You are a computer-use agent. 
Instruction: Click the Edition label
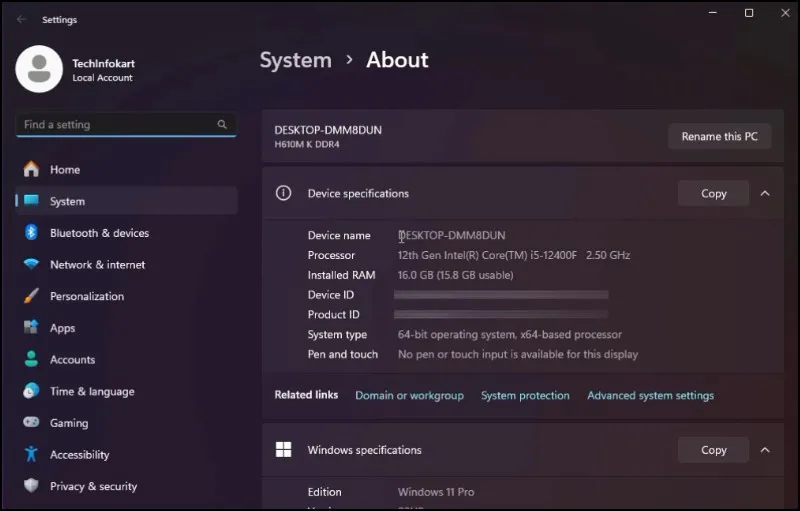(324, 492)
